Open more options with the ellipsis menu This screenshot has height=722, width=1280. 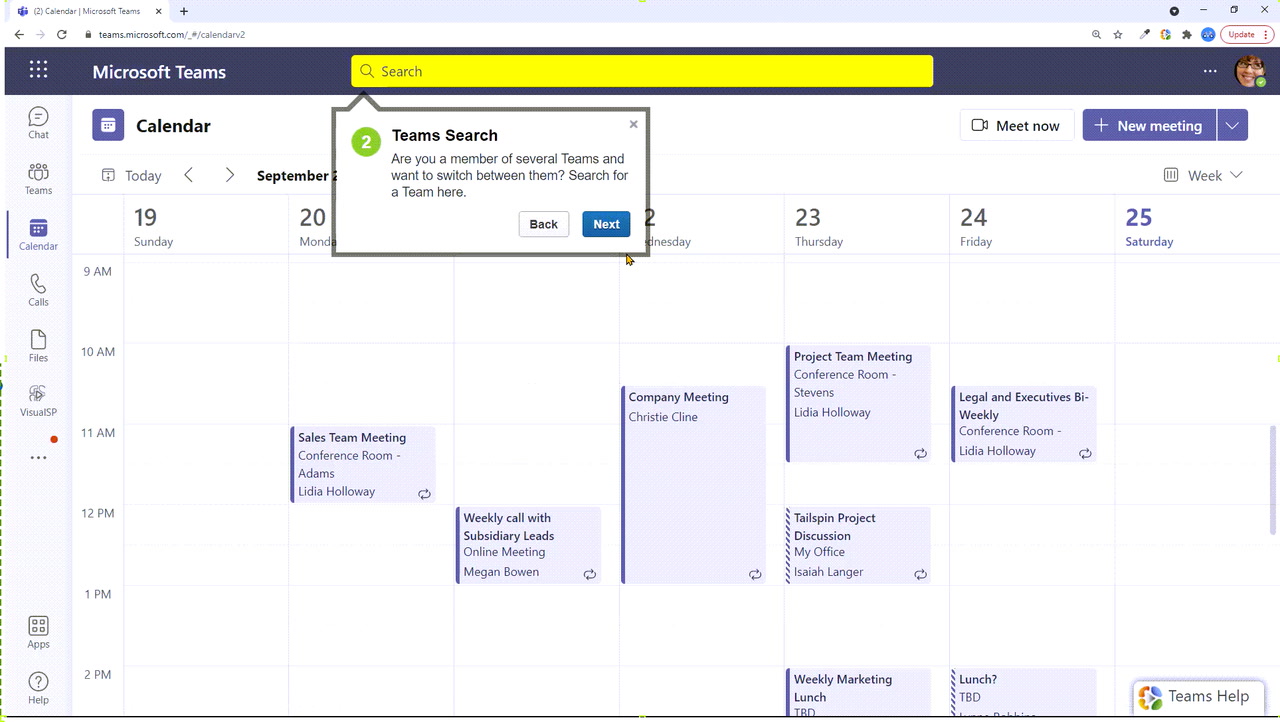(1210, 71)
